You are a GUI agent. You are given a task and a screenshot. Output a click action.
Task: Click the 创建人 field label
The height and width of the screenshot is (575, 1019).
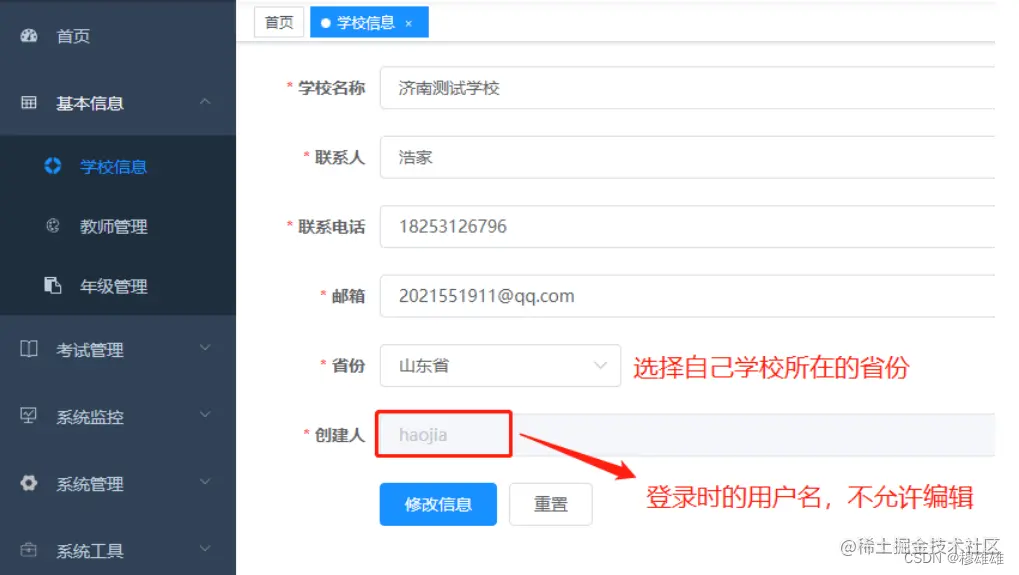click(340, 435)
